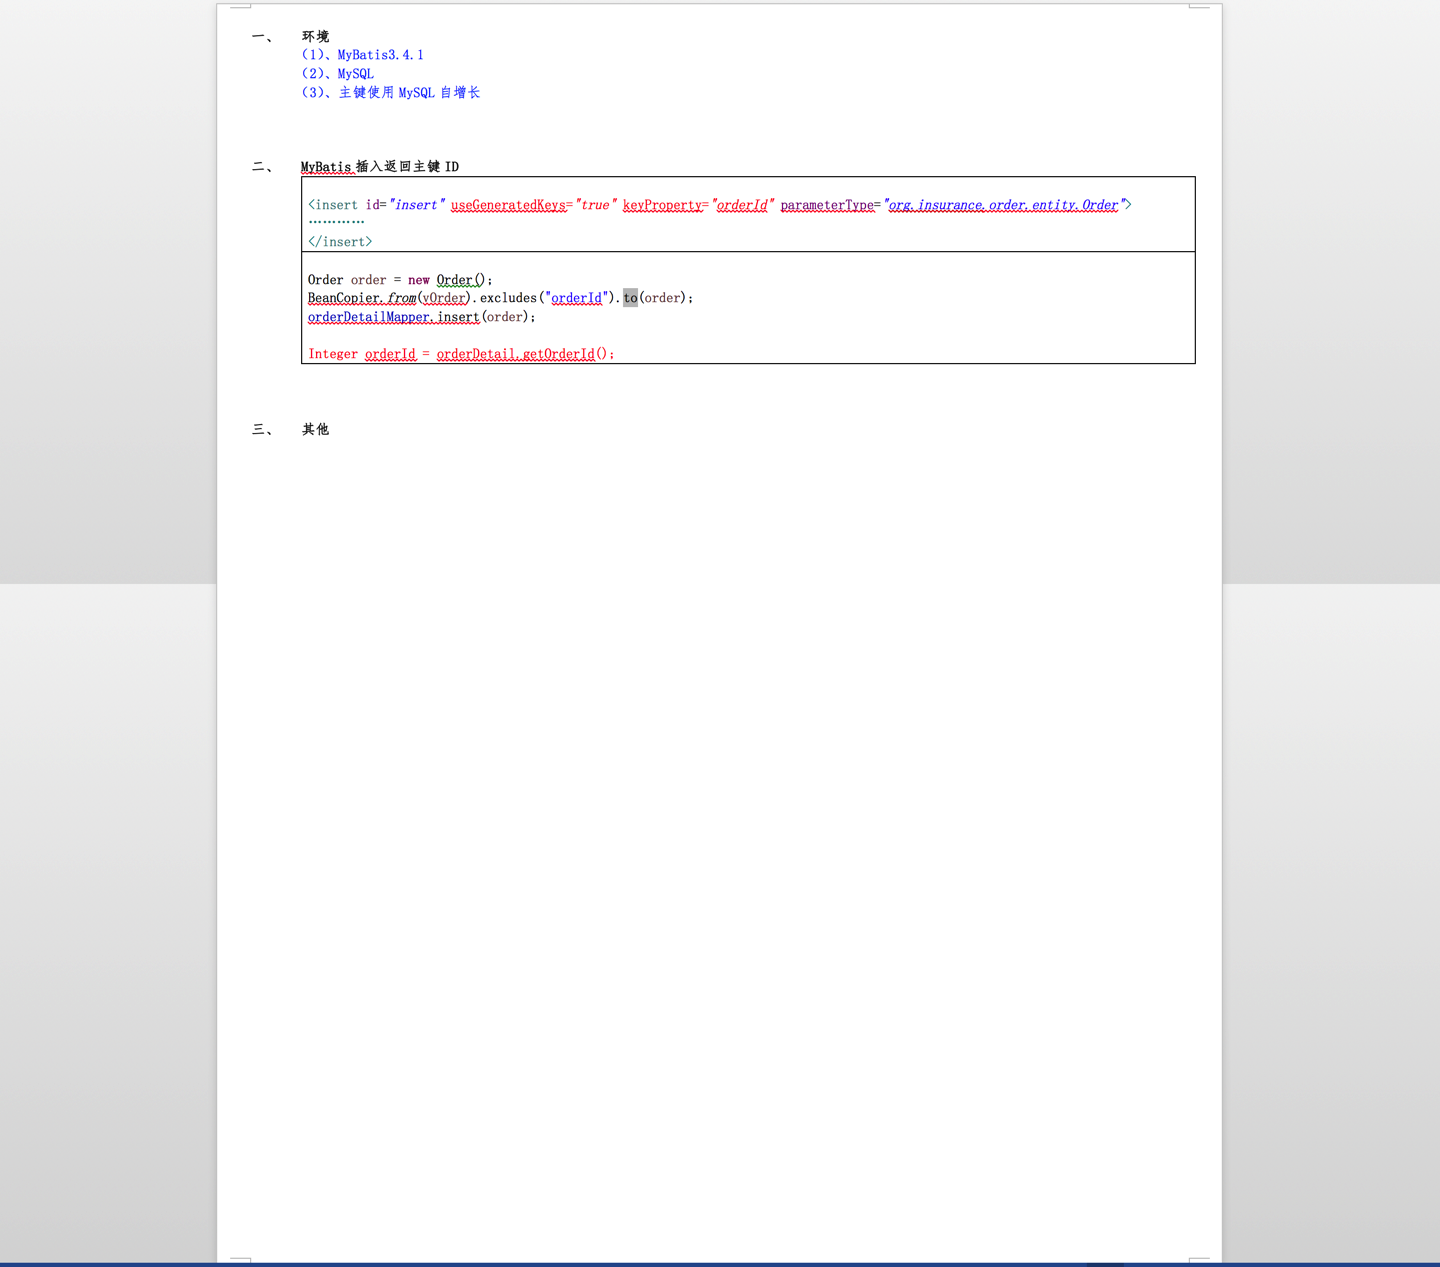Click the parameter "vOrder"

click(x=444, y=298)
